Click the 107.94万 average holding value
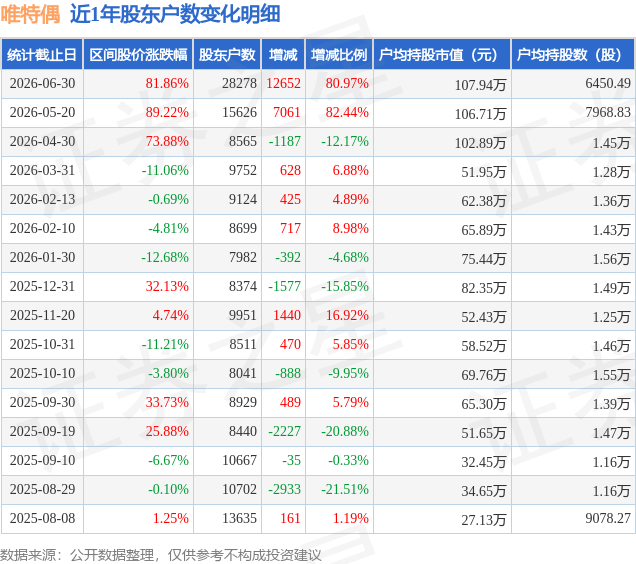 click(x=480, y=85)
